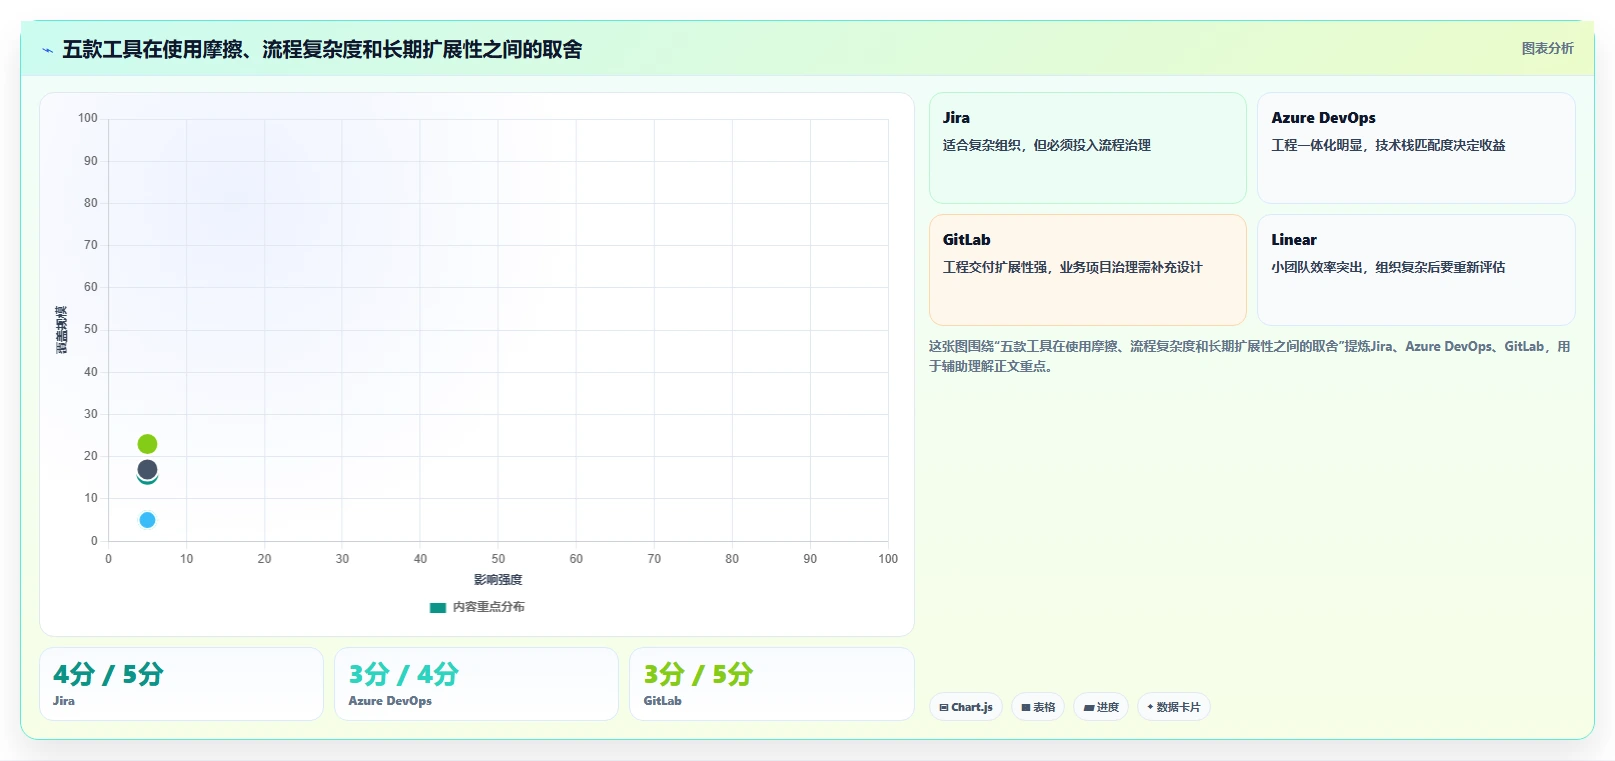The image size is (1615, 761).
Task: Click the dark gray data point on the chart
Action: click(147, 469)
